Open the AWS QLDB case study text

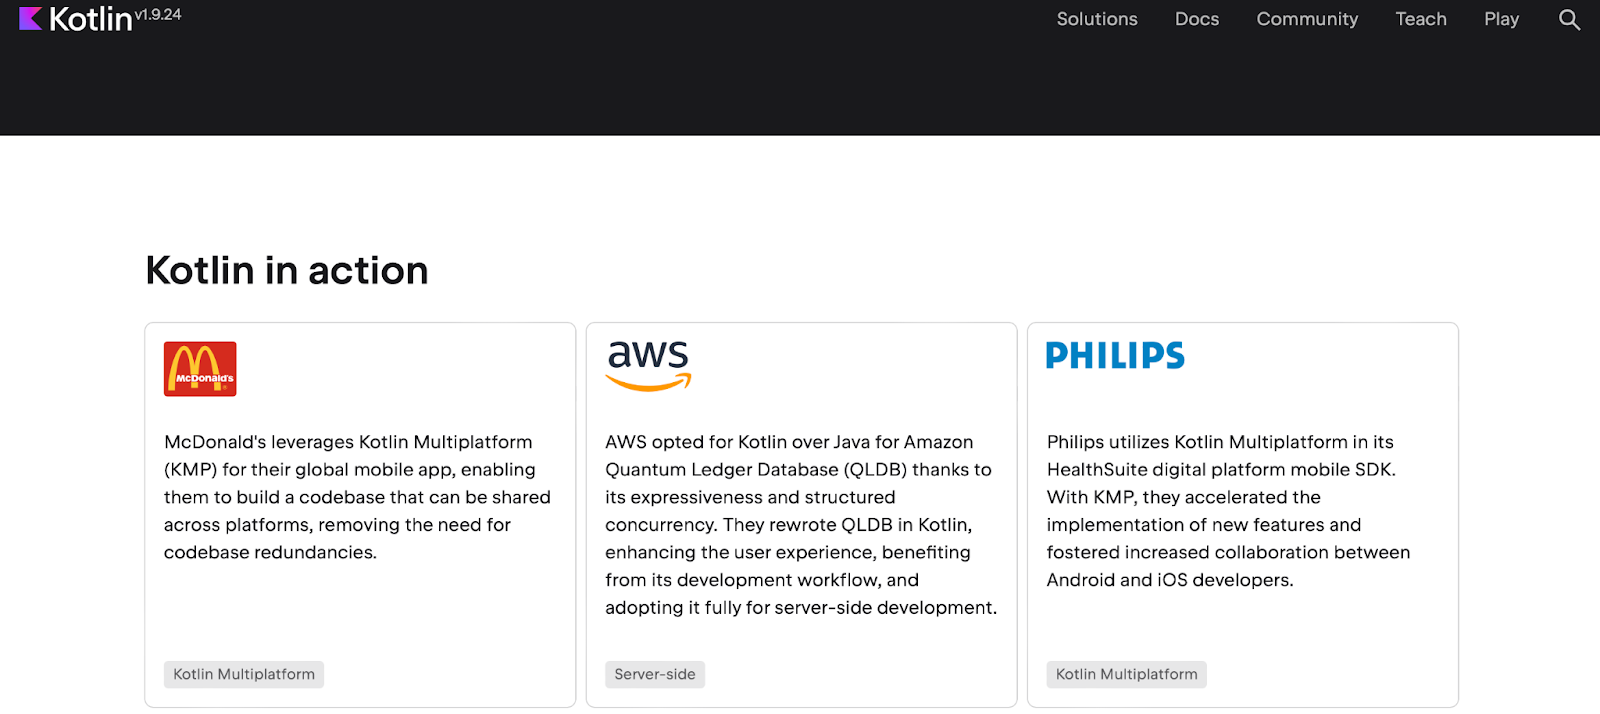point(801,525)
